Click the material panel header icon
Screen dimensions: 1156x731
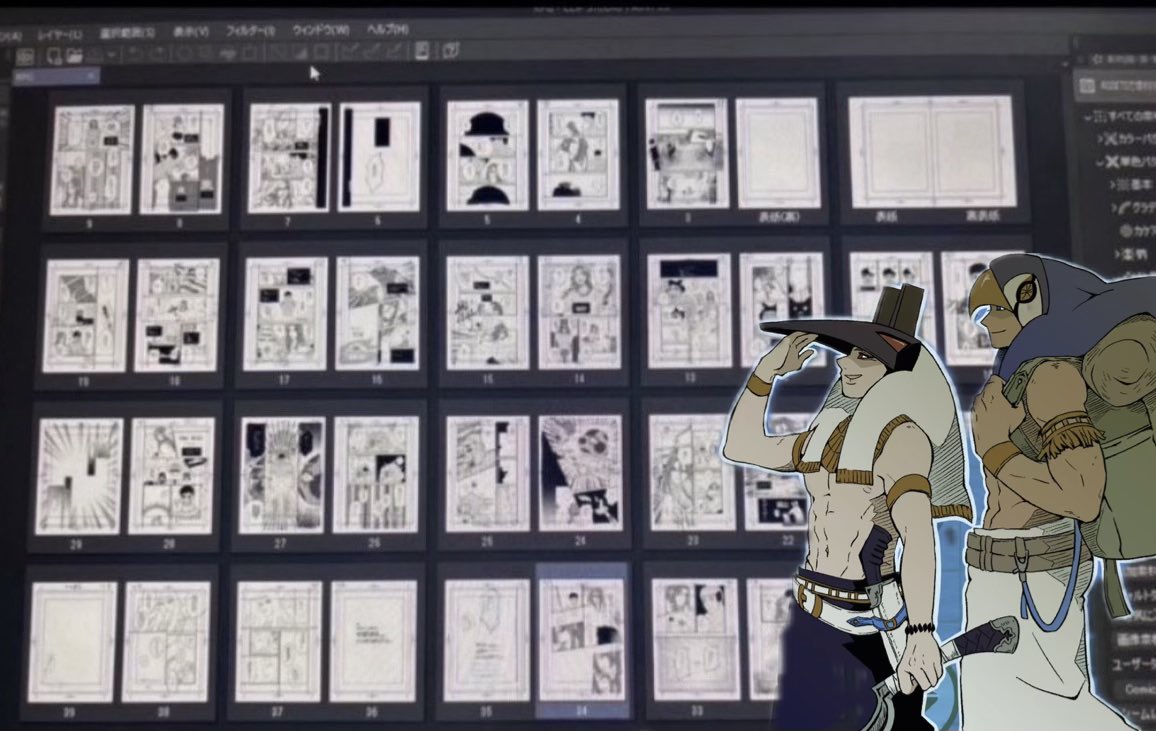pos(1087,85)
